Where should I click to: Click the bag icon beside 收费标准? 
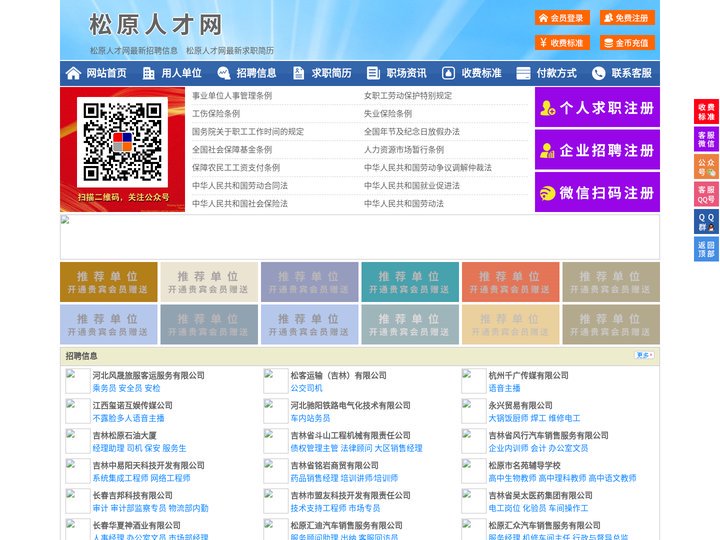(448, 73)
